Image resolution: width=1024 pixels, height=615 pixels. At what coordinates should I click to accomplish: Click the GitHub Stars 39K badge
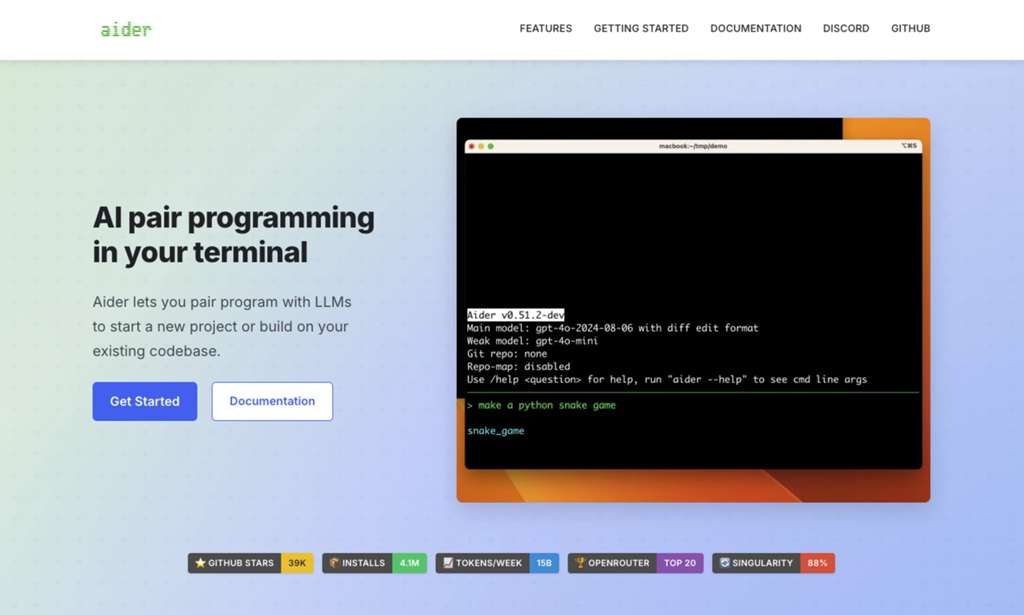pos(251,563)
